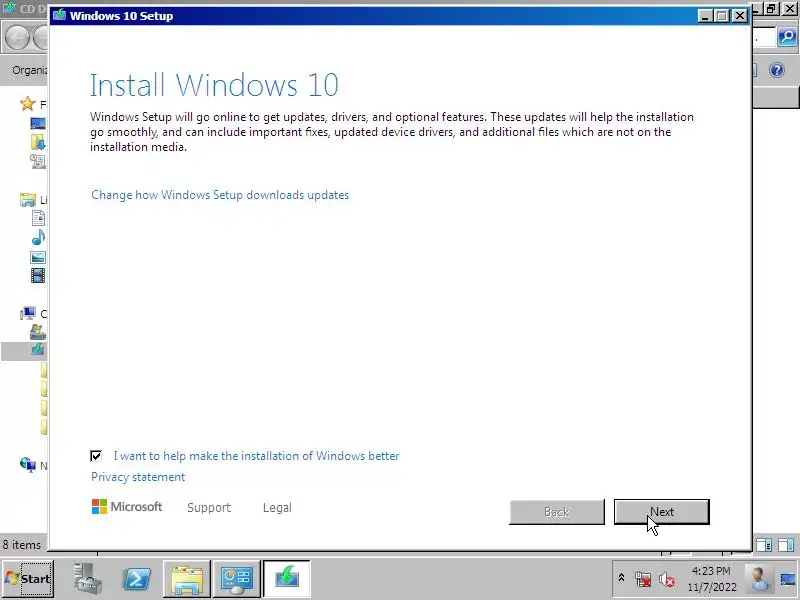Click the Explorer back arrow button
This screenshot has width=800, height=600.
17,38
